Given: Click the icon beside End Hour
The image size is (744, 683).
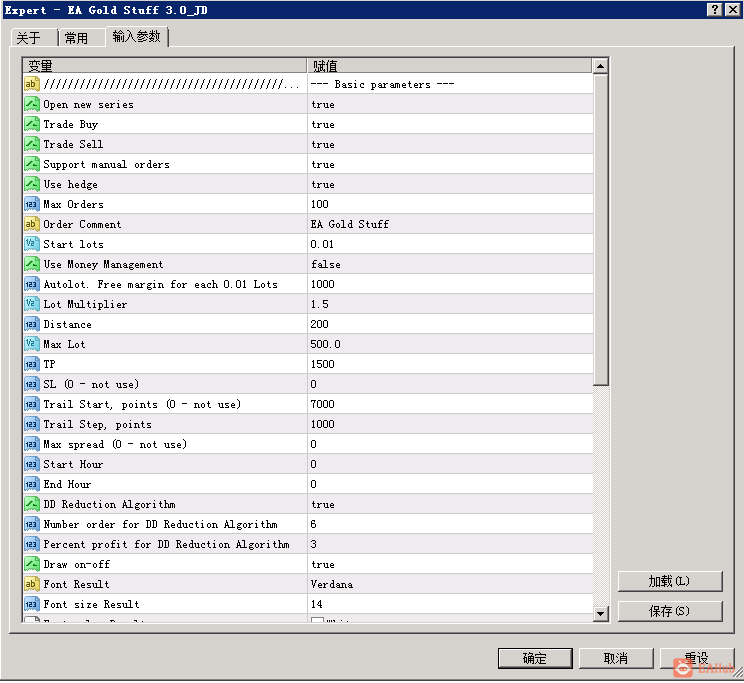Looking at the screenshot, I should pyautogui.click(x=32, y=484).
